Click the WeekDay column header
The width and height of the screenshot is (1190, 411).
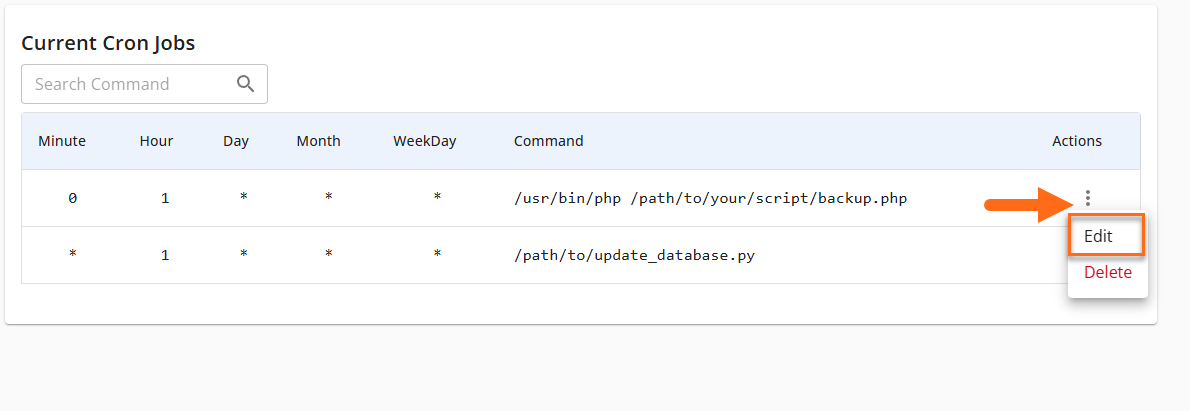(x=424, y=141)
